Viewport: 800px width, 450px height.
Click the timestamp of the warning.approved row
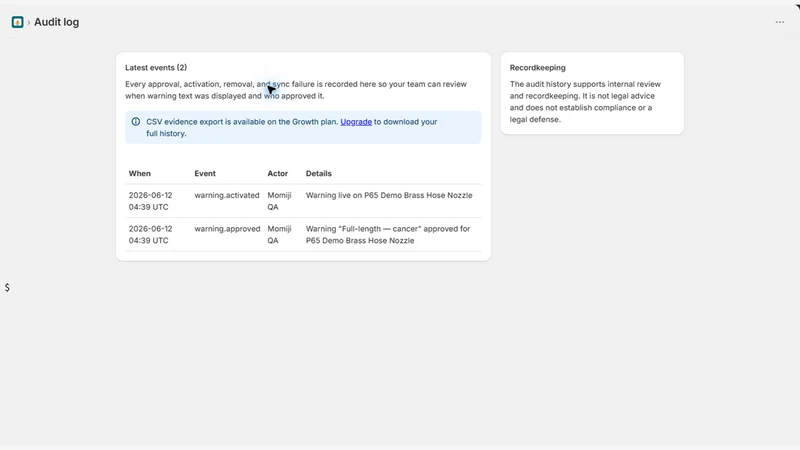[x=151, y=235]
